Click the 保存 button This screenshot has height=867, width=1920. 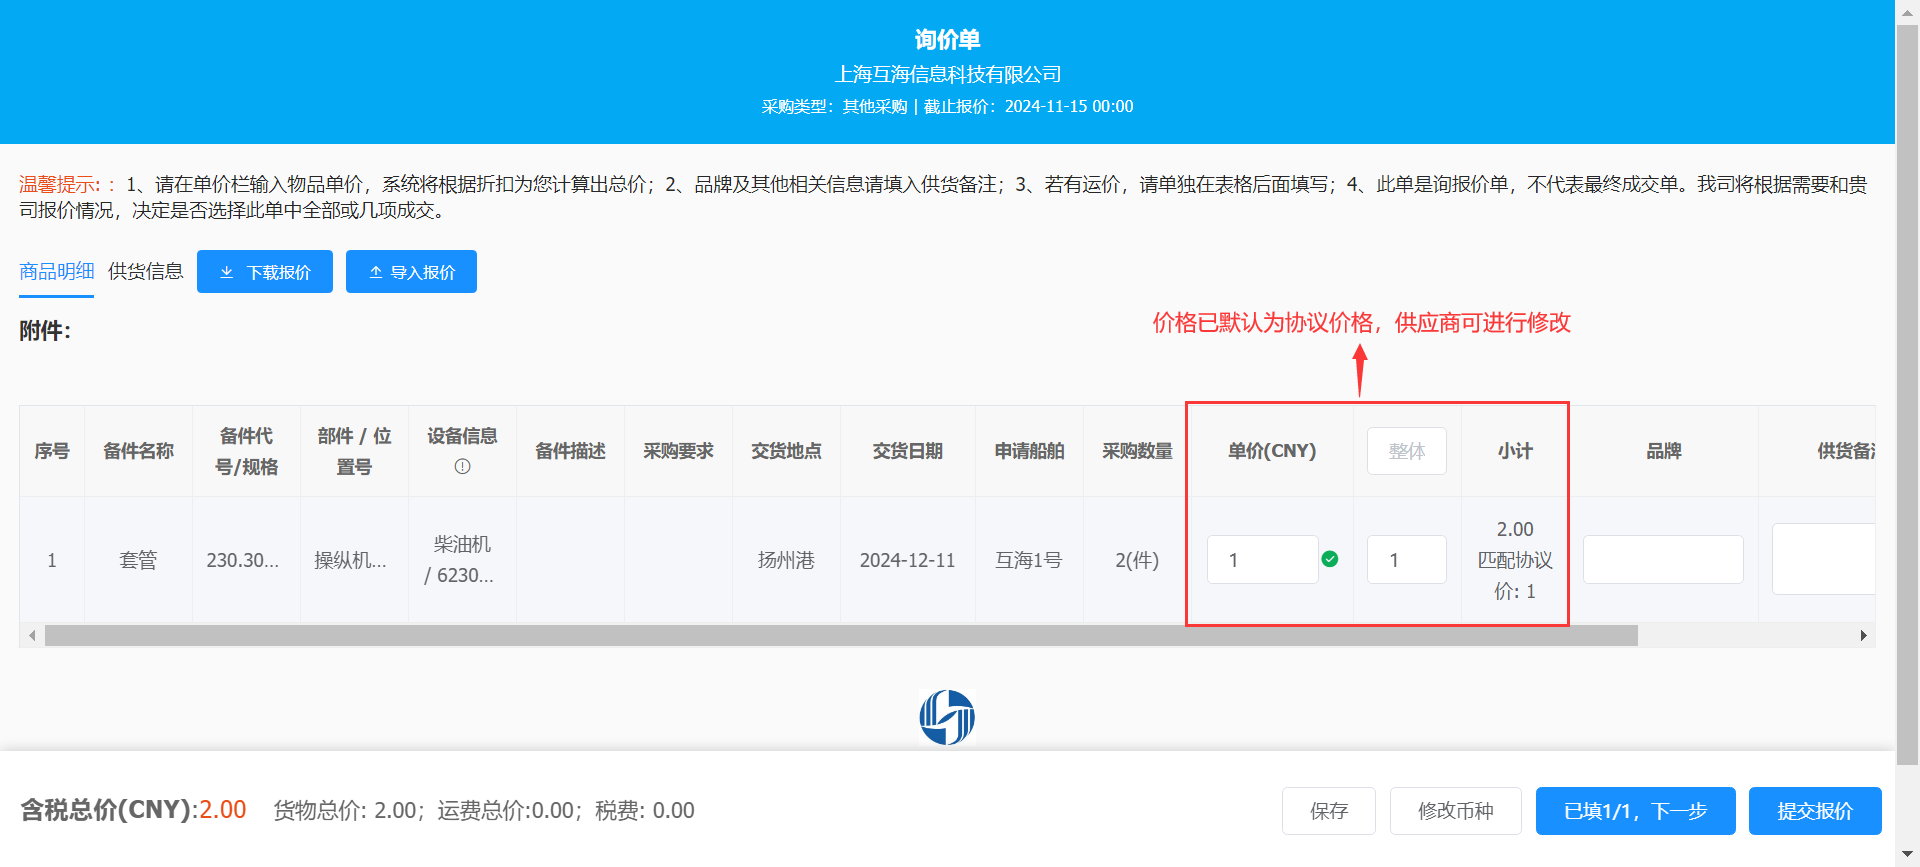[1329, 811]
